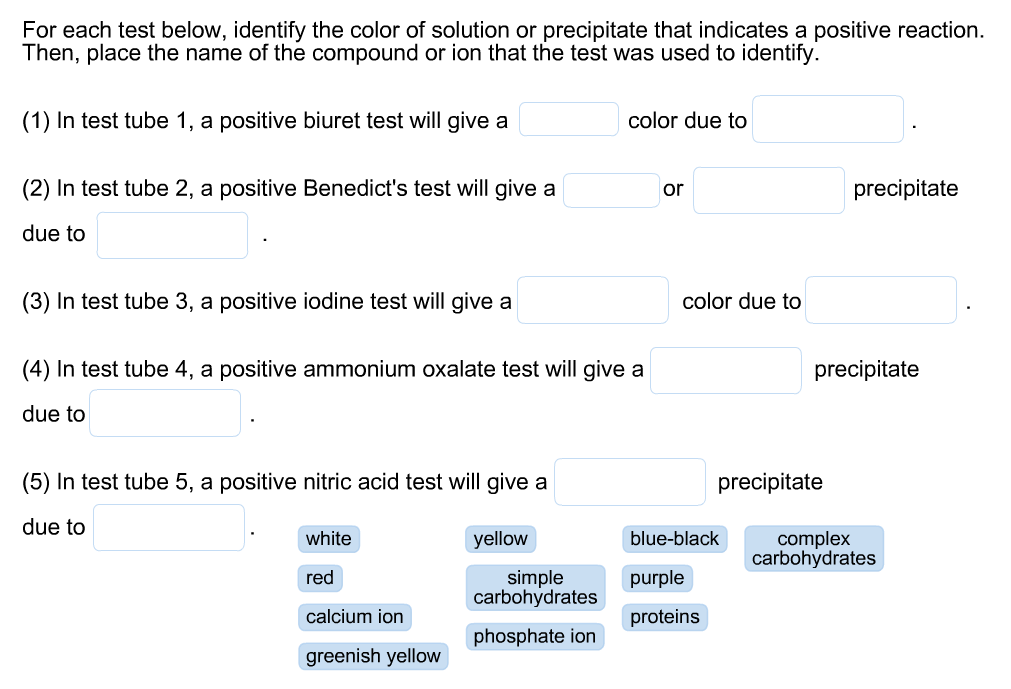
Task: Select the "proteins" answer chip
Action: click(x=664, y=617)
